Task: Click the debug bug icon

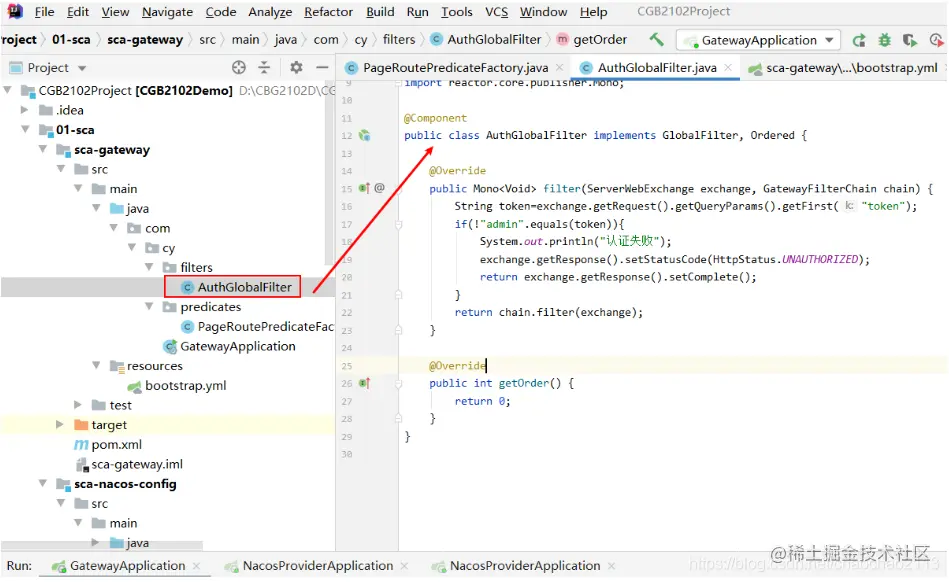Action: click(884, 41)
